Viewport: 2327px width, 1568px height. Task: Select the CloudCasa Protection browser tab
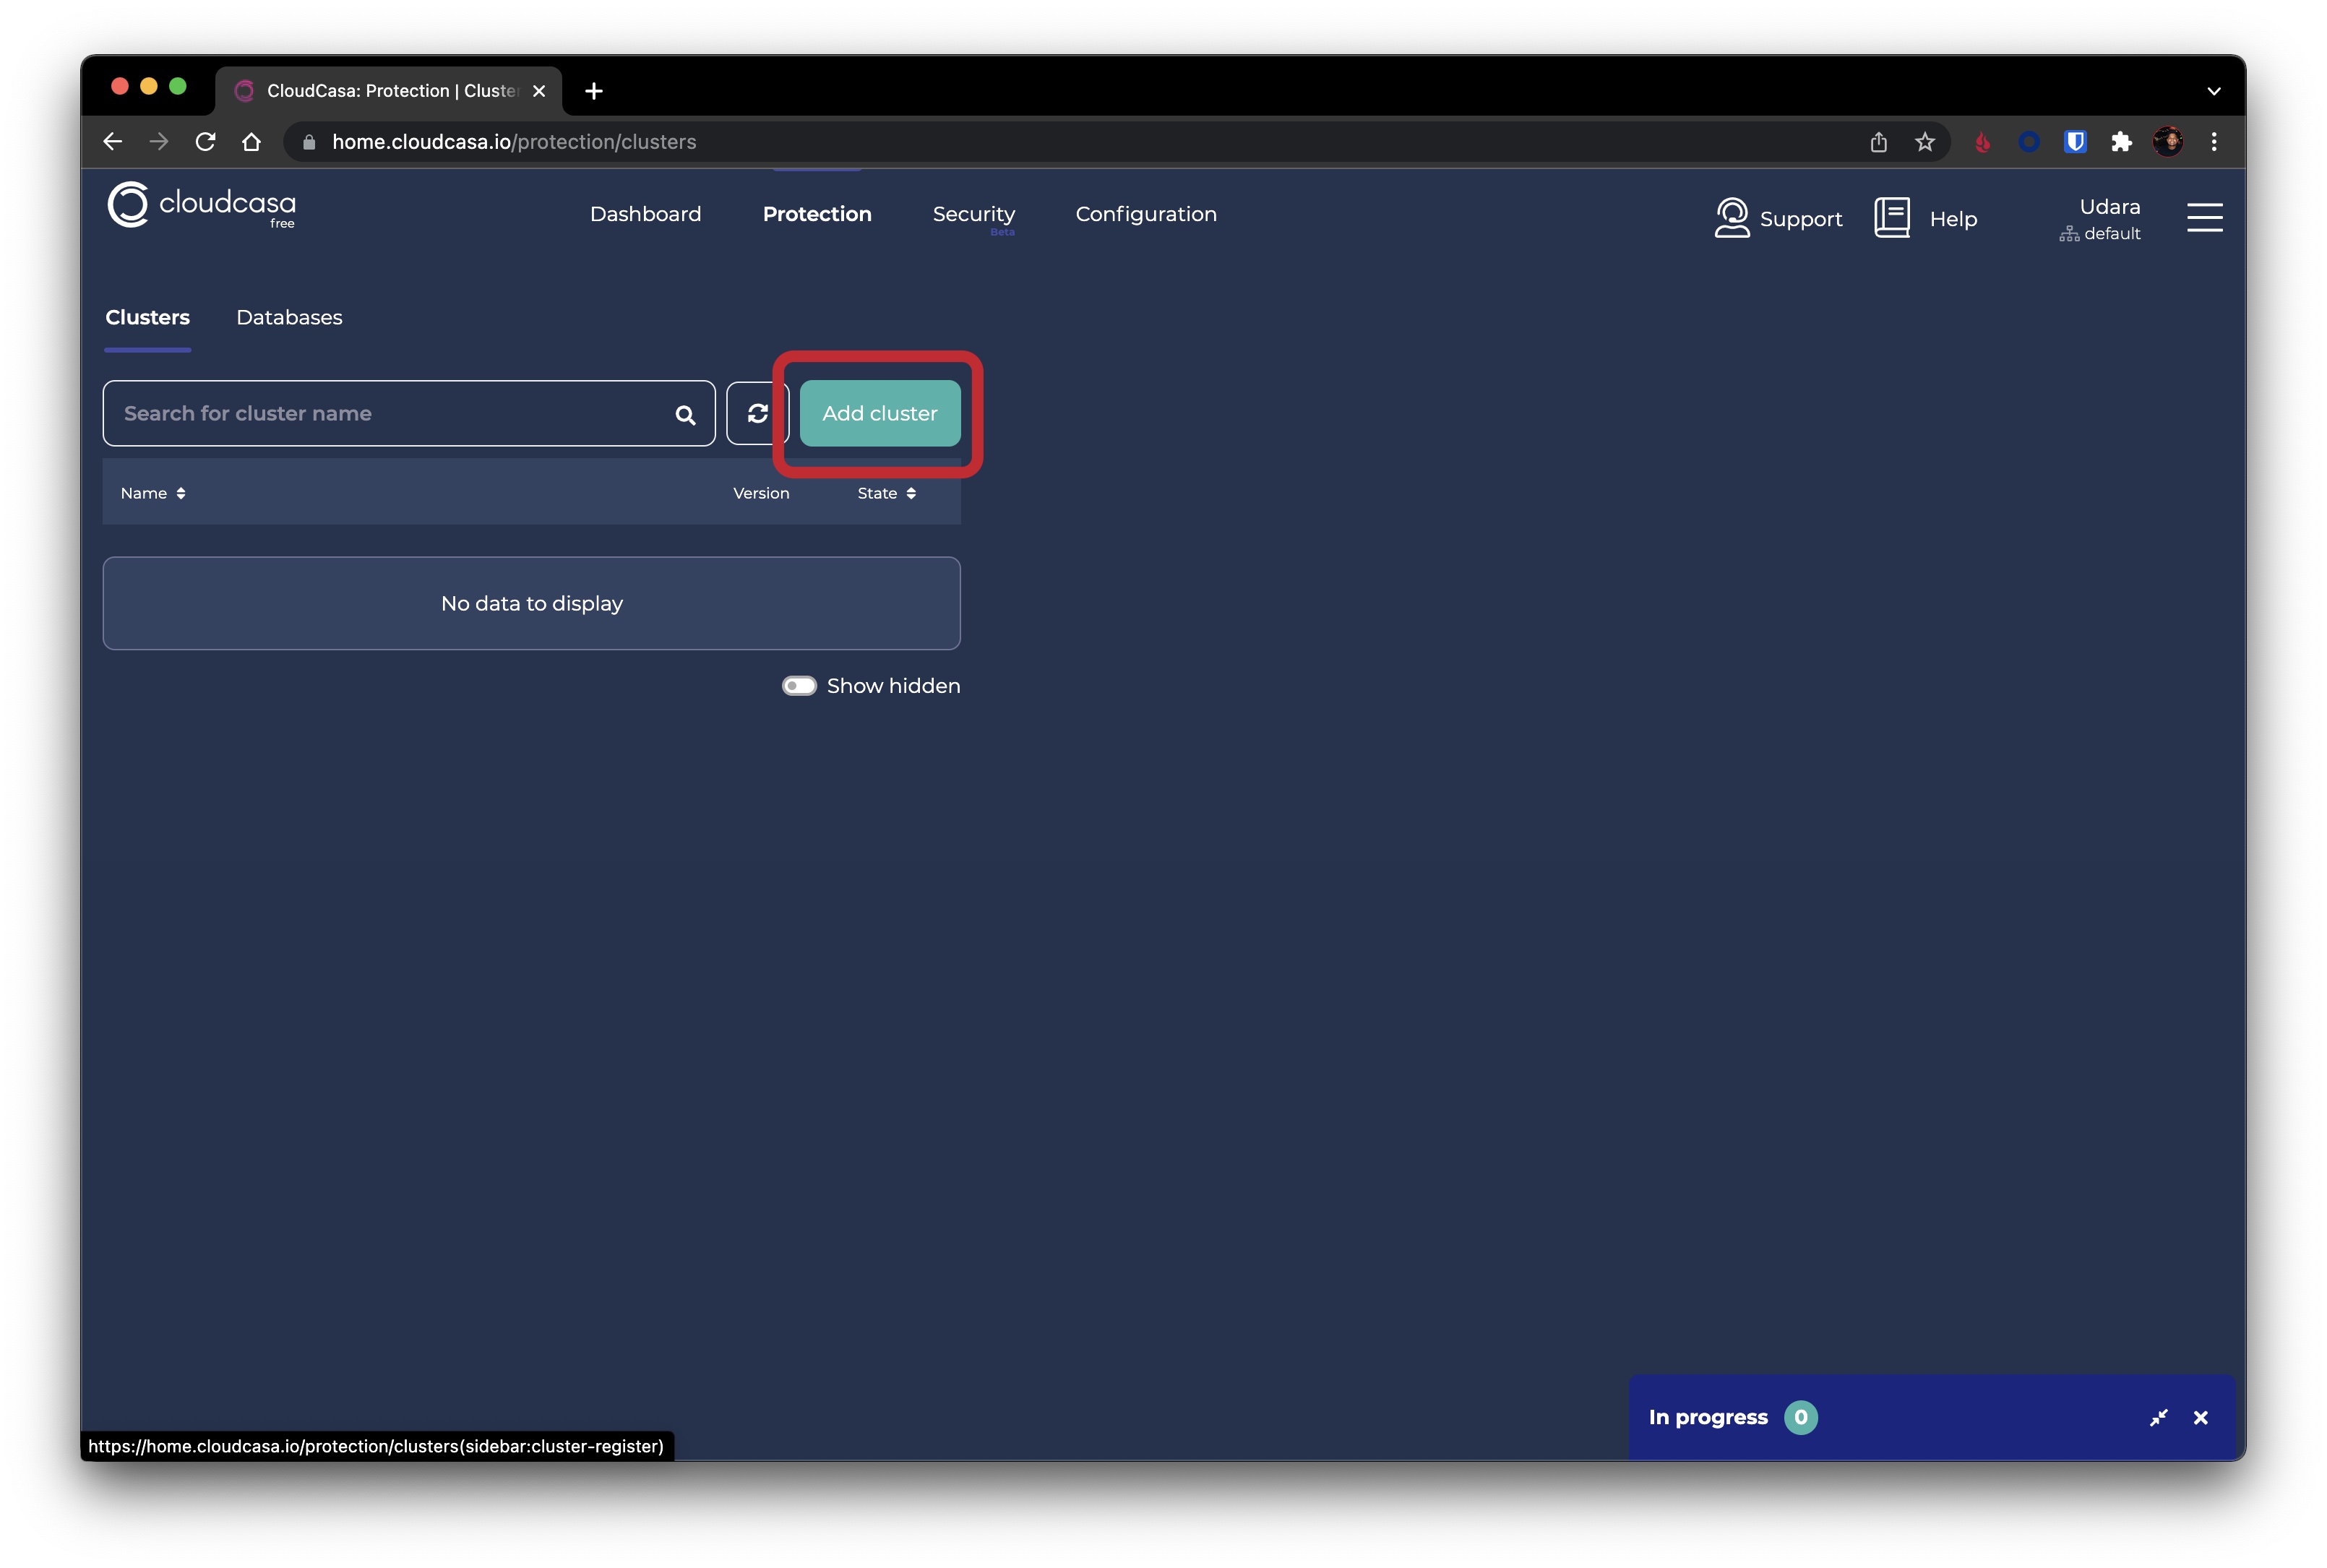click(x=389, y=91)
